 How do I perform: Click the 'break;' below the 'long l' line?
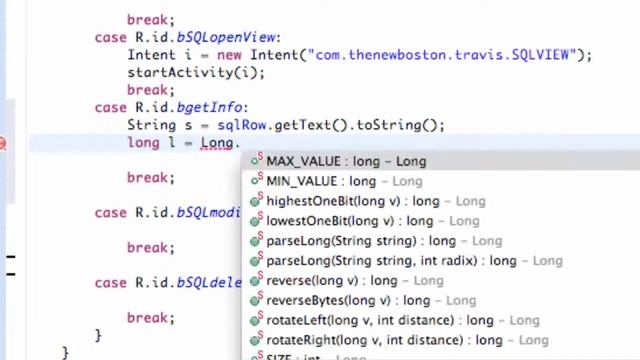(x=151, y=178)
